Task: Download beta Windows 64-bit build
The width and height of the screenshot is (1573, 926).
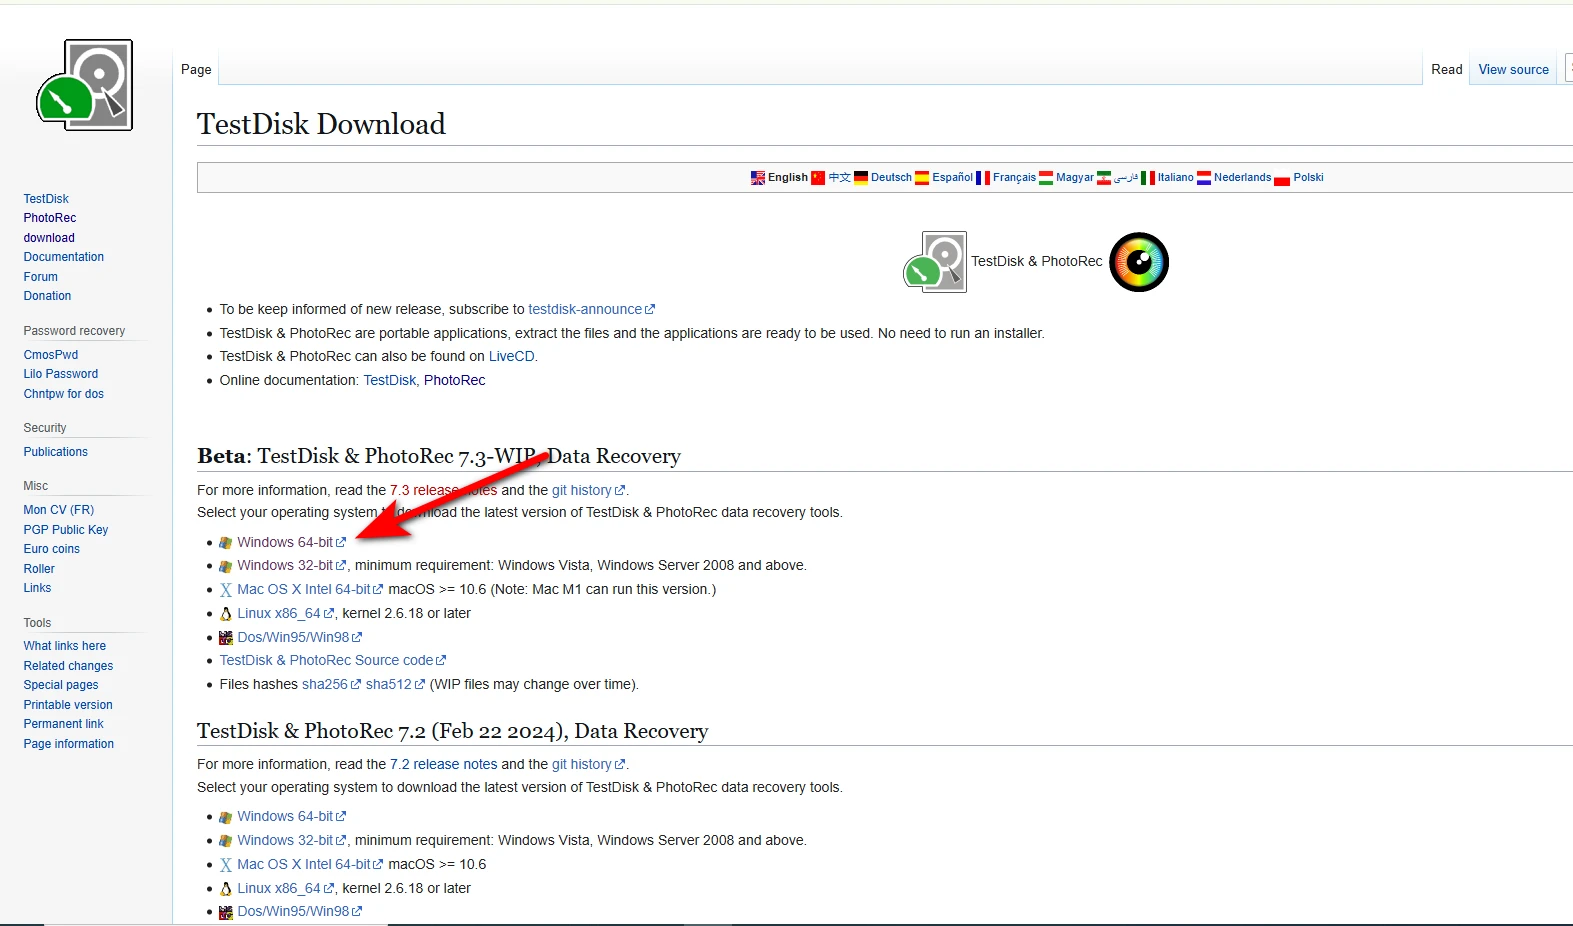Action: click(291, 542)
